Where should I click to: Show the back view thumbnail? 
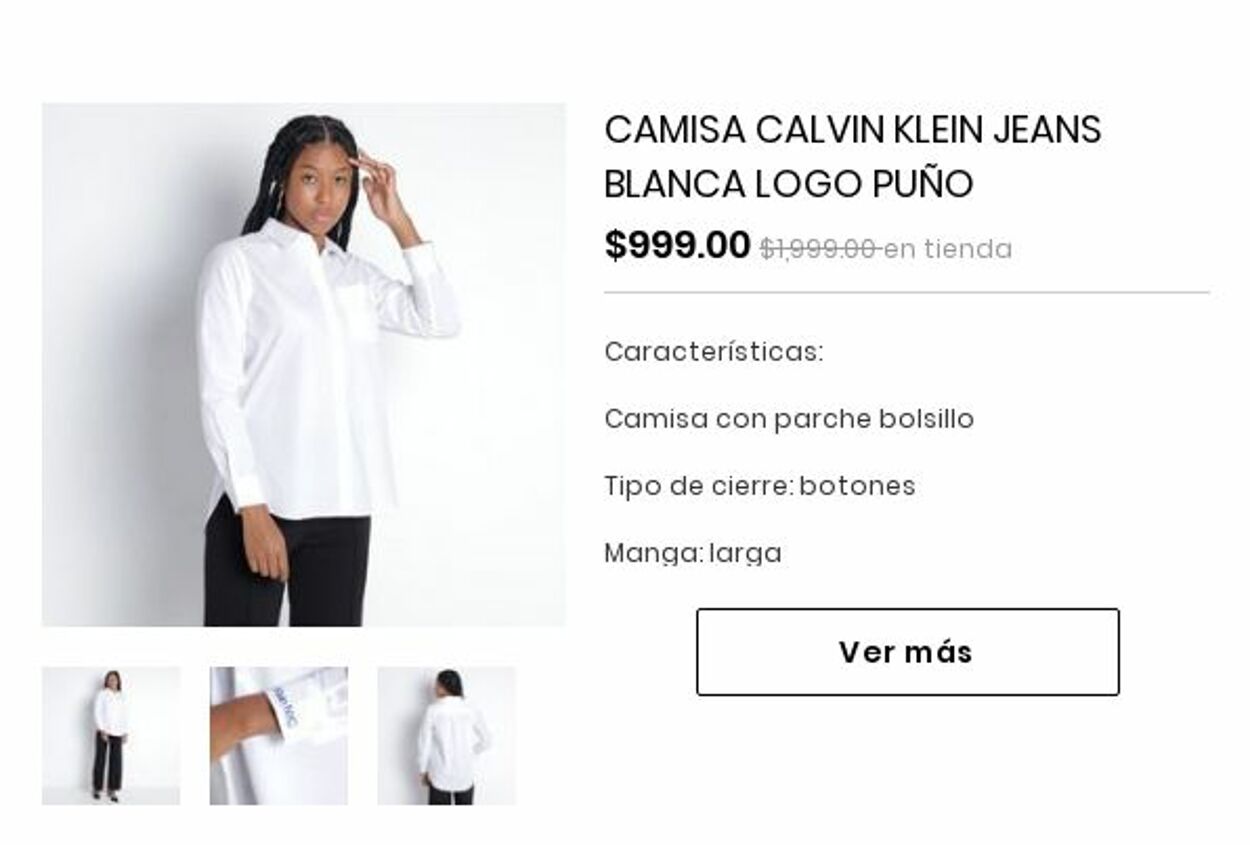point(446,736)
